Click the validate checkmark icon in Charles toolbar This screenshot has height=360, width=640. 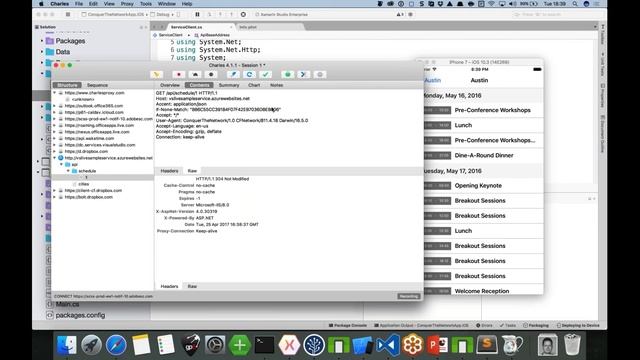[x=265, y=74]
